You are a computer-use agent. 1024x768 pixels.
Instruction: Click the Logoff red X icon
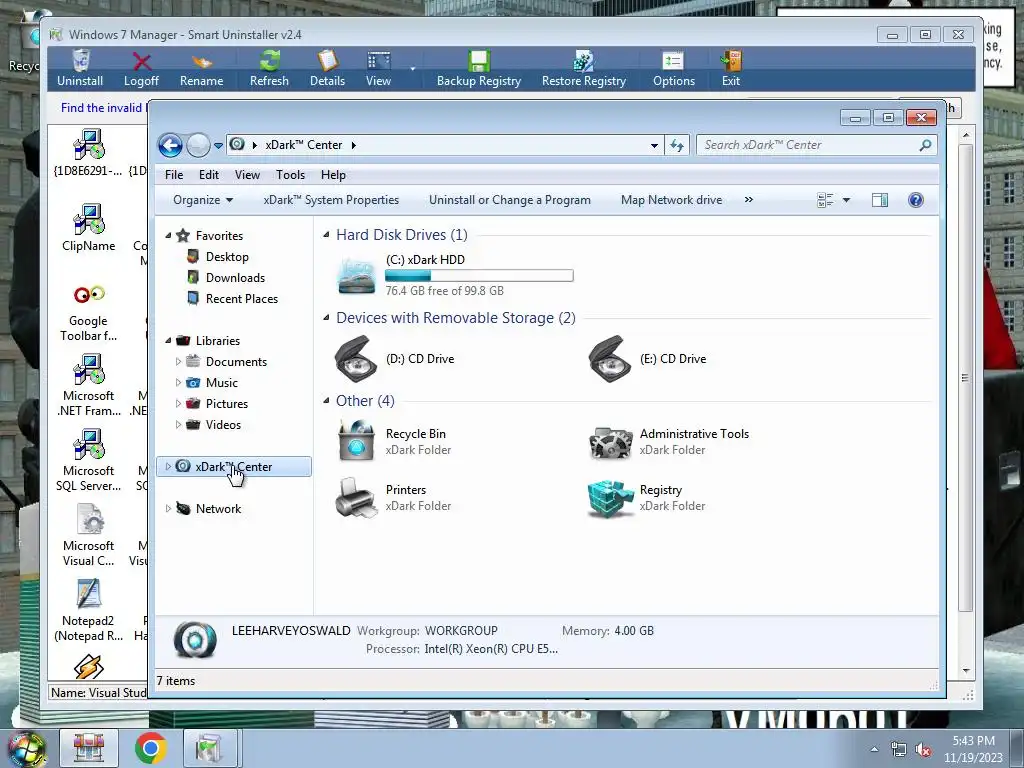(142, 62)
